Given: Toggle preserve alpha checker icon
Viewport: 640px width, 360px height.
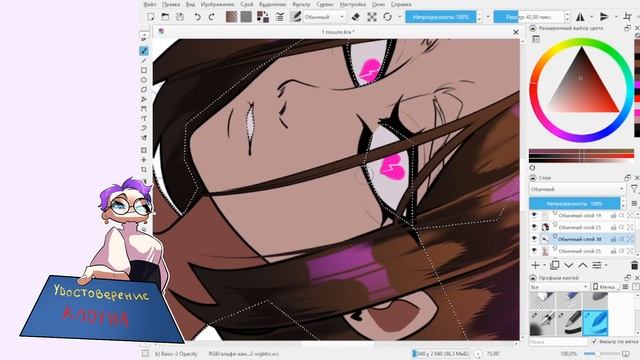Looking at the screenshot, I should point(371,17).
